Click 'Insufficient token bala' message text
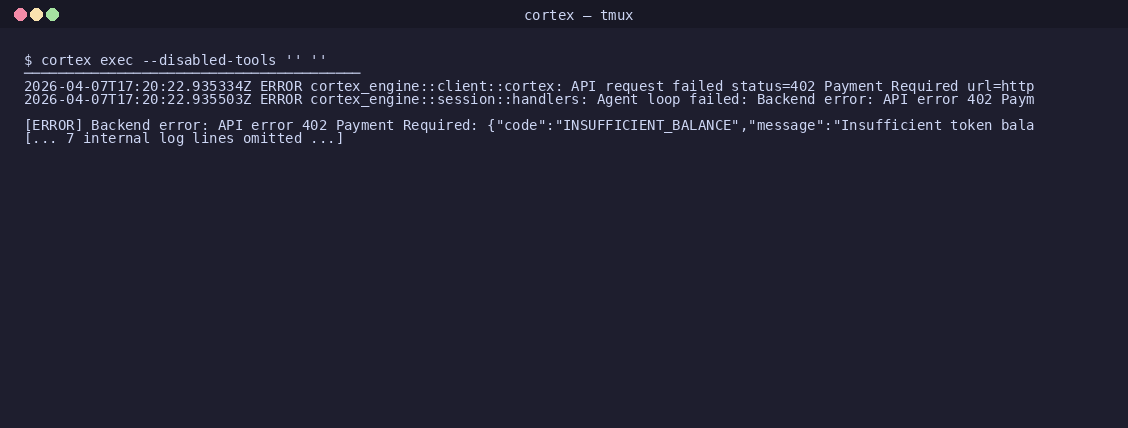1128x428 pixels. [937, 125]
